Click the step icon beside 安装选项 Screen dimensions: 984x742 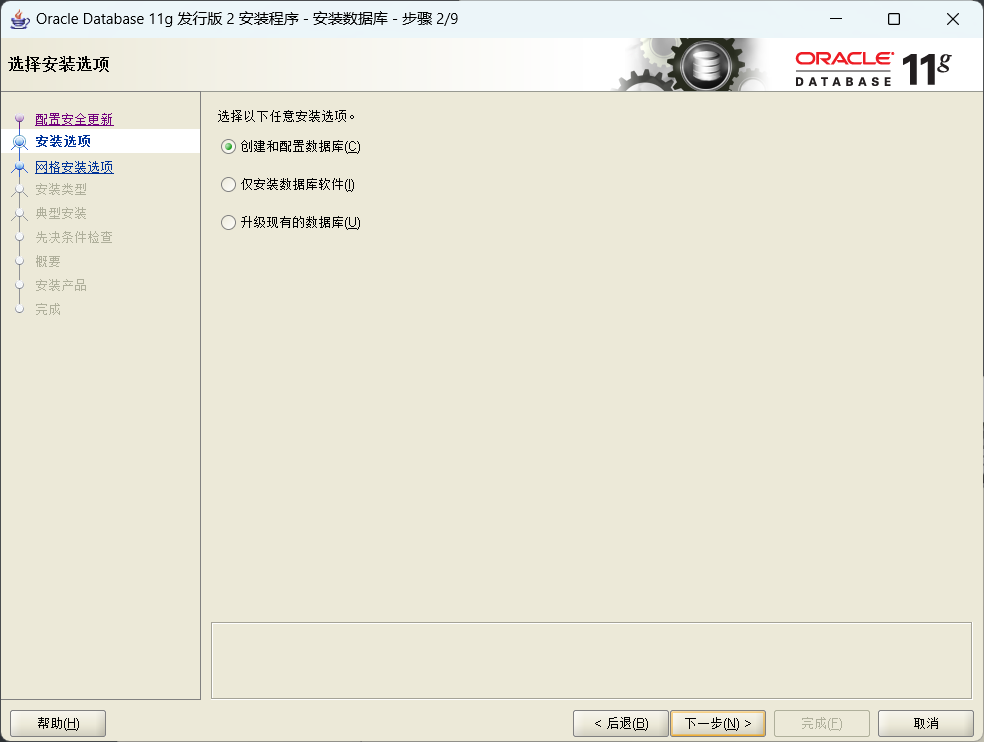(x=18, y=142)
